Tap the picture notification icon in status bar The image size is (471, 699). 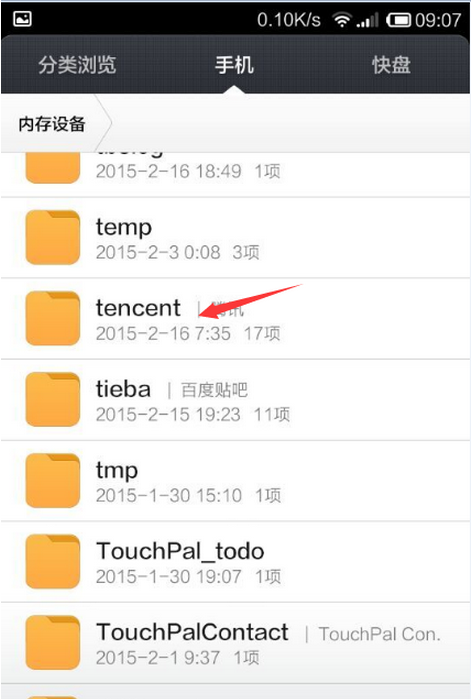(x=22, y=19)
